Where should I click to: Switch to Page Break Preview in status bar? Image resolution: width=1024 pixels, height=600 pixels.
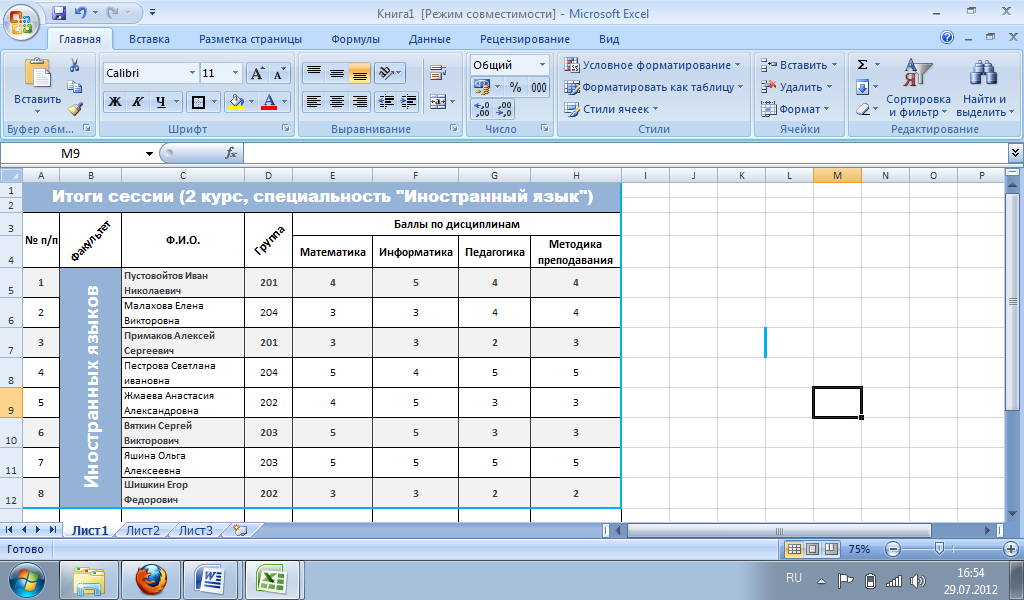click(x=831, y=549)
